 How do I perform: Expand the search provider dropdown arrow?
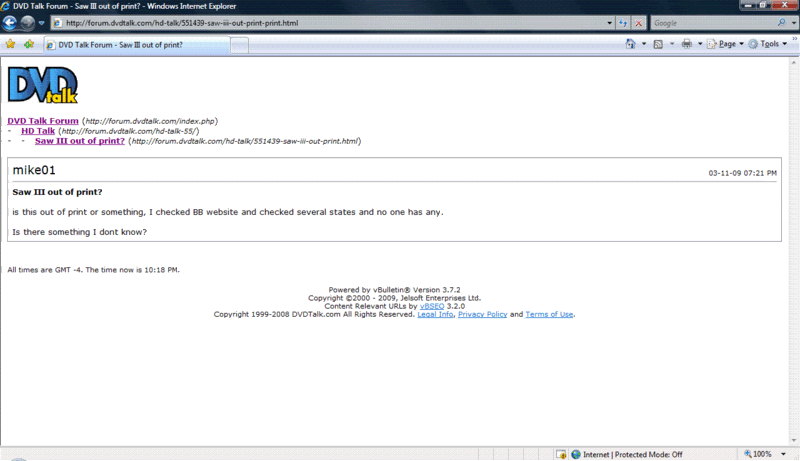coord(793,22)
